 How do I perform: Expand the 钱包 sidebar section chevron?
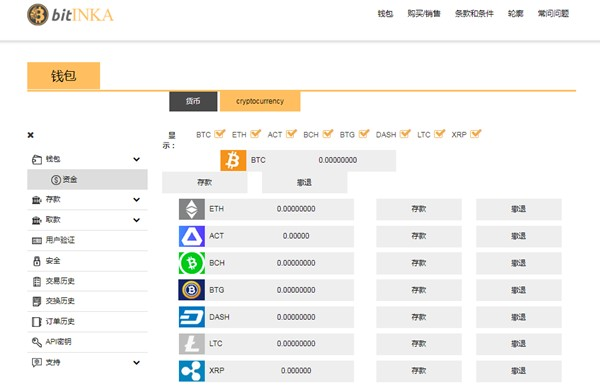click(x=137, y=159)
